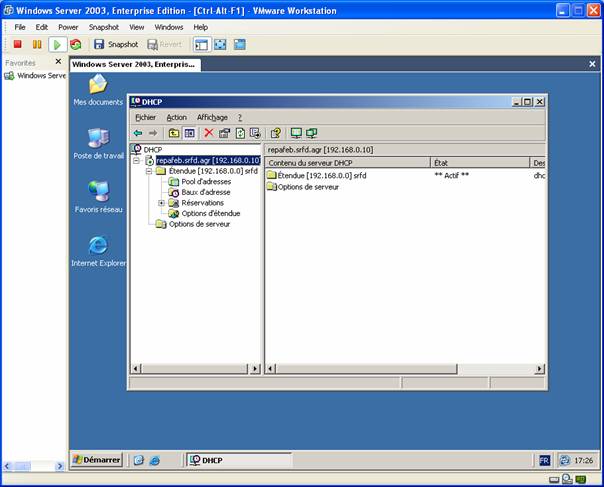
Task: Select repafeb.srfd.agr server in tree
Action: point(208,160)
